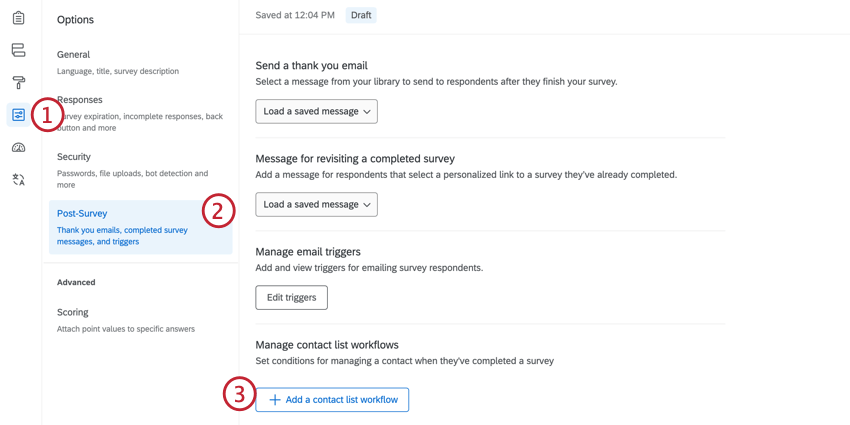Click the Draft status badge
Viewport: 850px width, 425px height.
pos(361,15)
